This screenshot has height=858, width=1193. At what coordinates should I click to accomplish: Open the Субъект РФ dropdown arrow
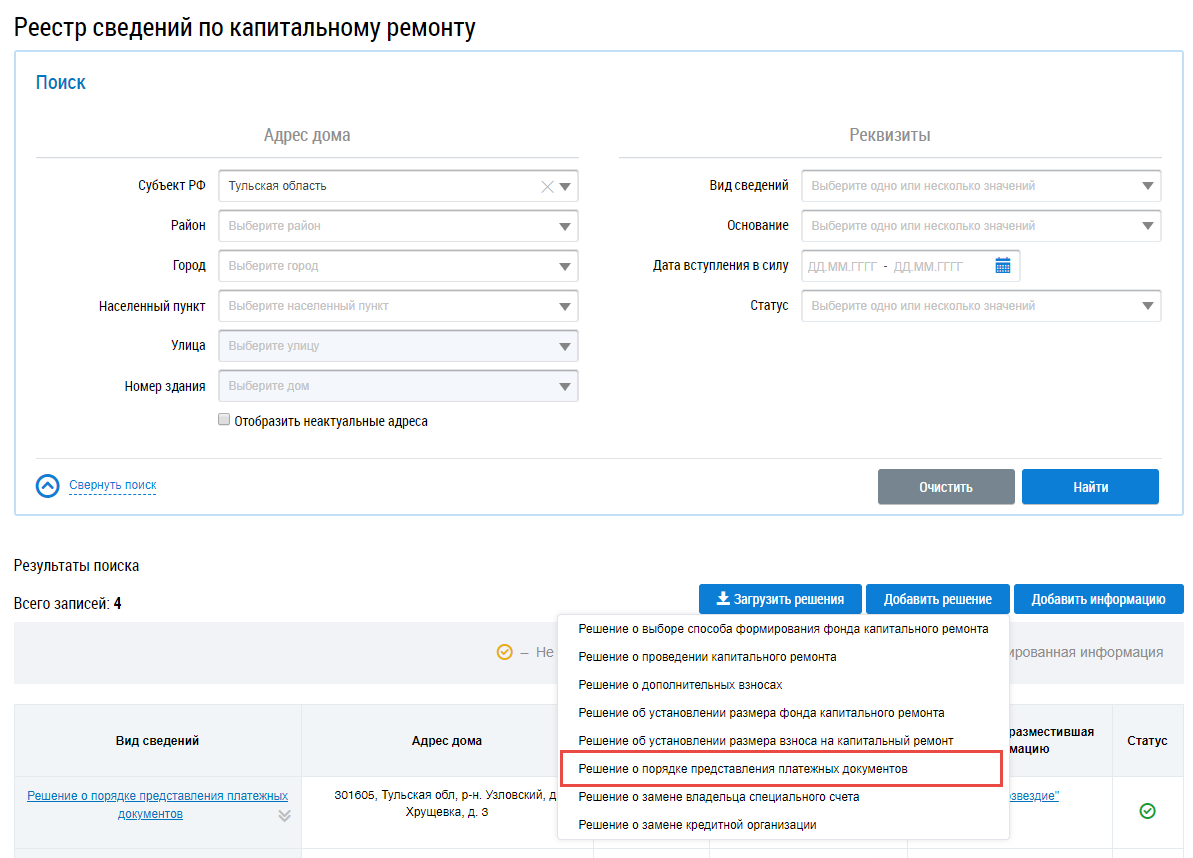(x=566, y=186)
